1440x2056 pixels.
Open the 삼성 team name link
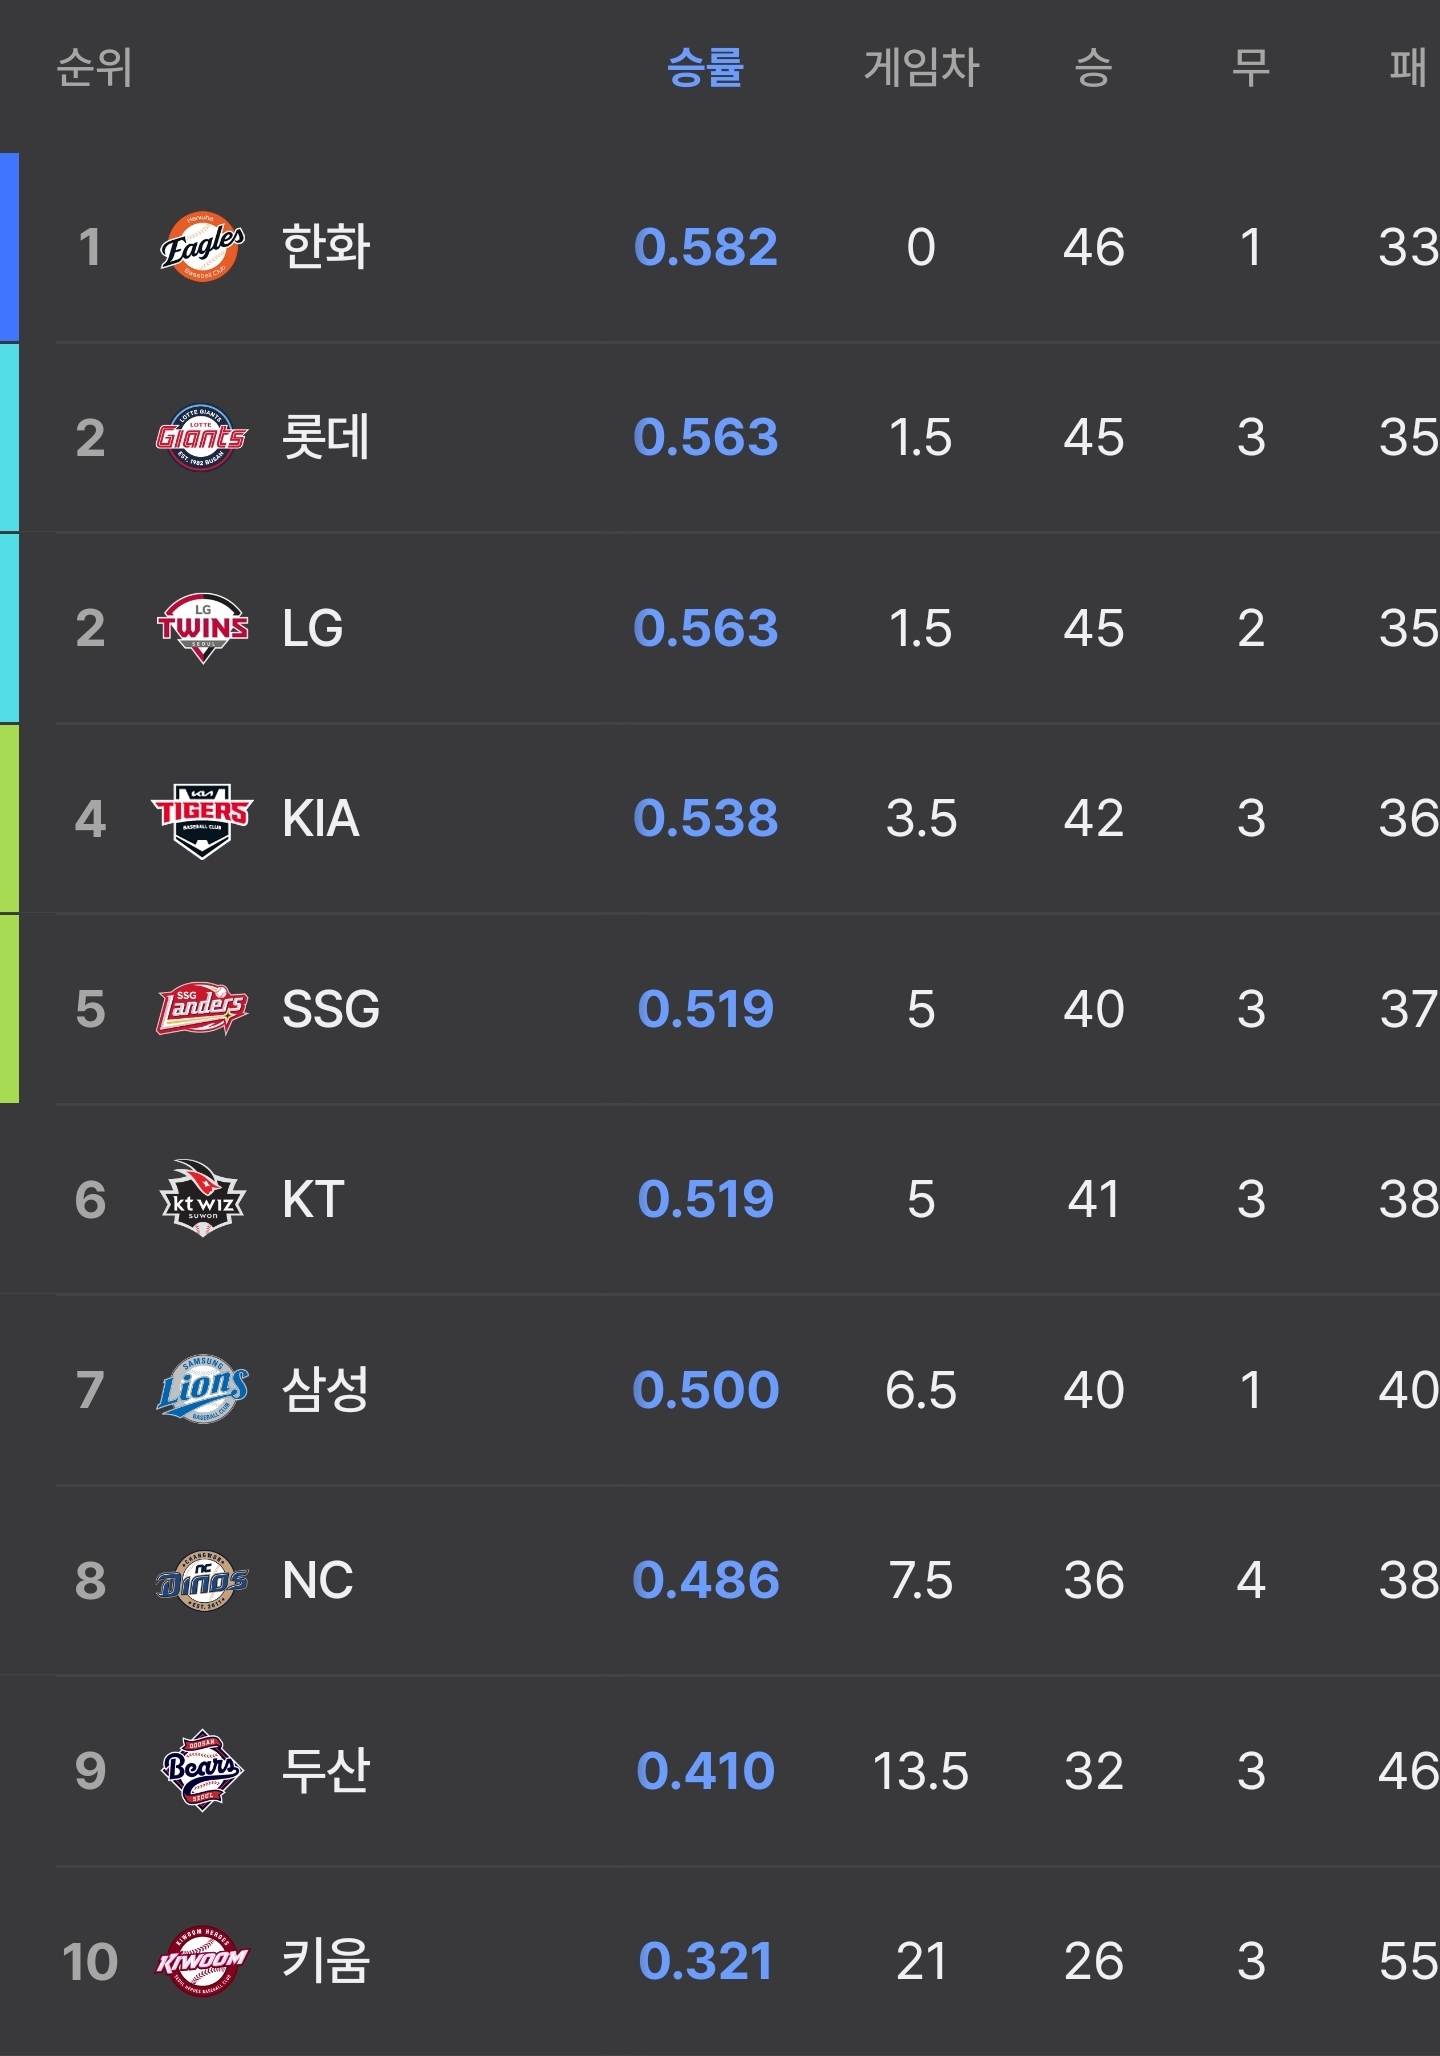point(326,1389)
